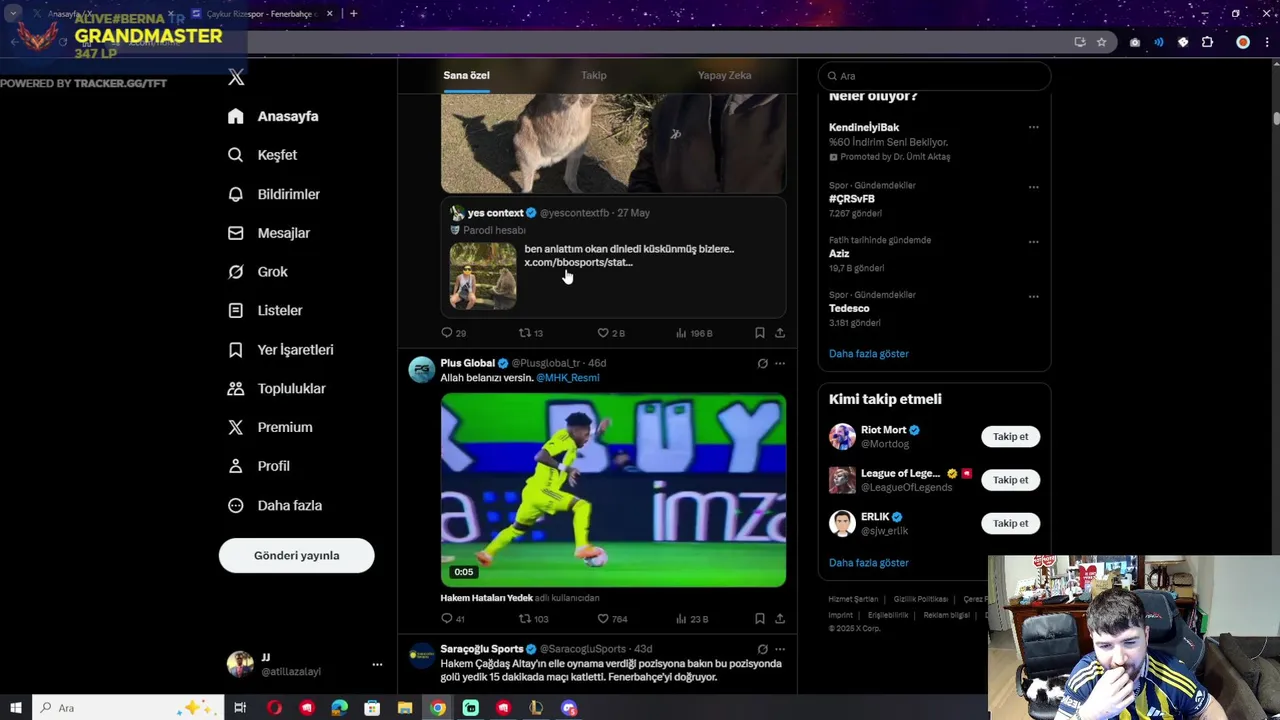Open more options on Saraçoğlu Sports post
The image size is (1280, 720).
[780, 650]
